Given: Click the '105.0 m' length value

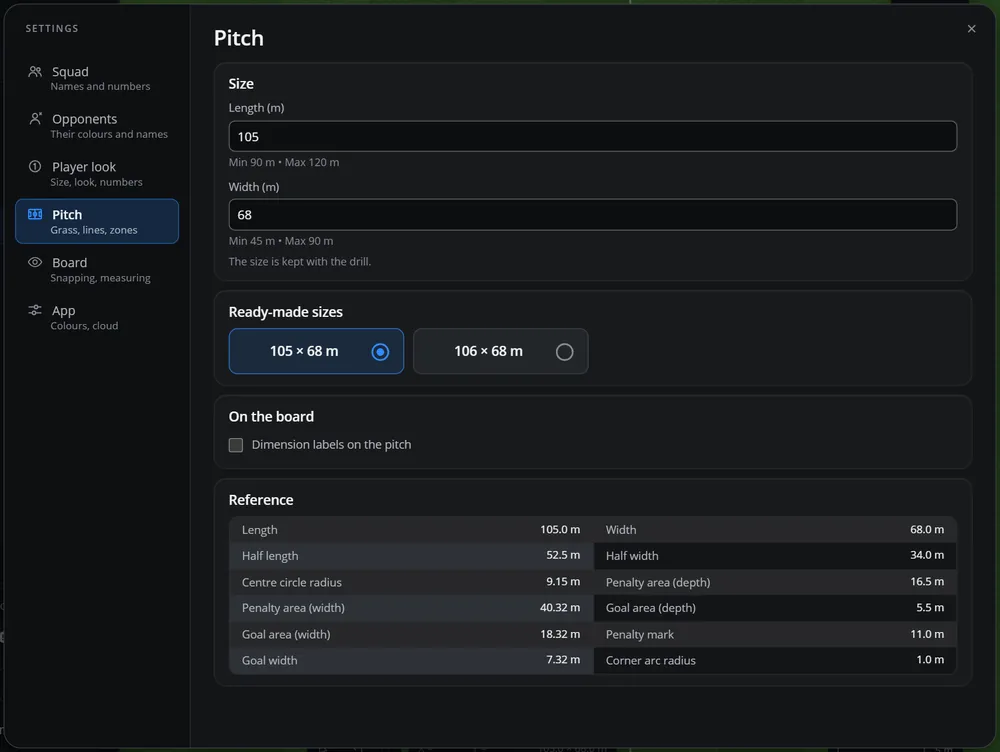Looking at the screenshot, I should pyautogui.click(x=560, y=529).
